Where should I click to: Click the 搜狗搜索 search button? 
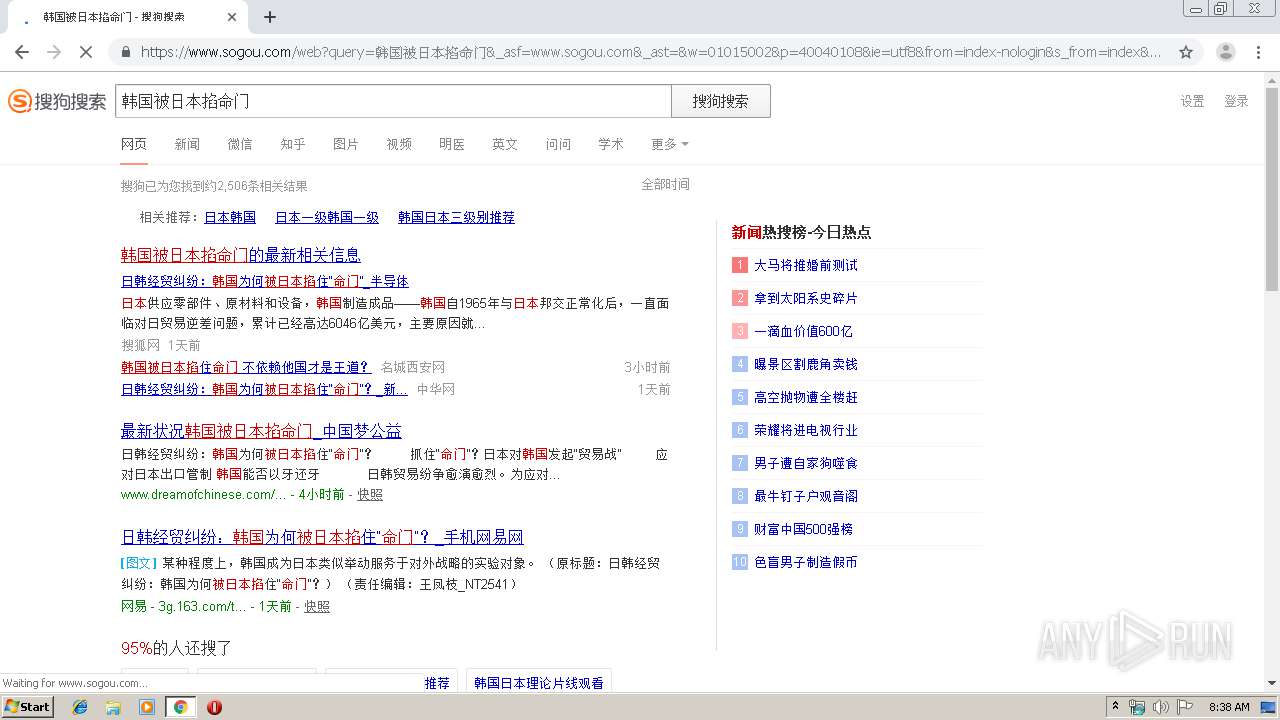click(x=720, y=101)
